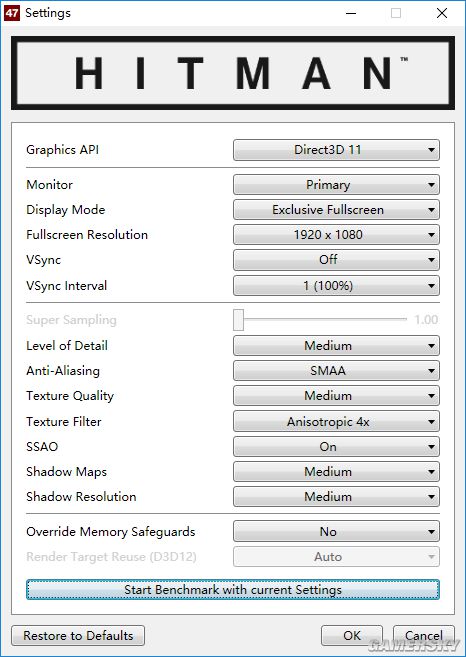Click the HITMAN logo banner
The height and width of the screenshot is (657, 466).
[x=233, y=73]
